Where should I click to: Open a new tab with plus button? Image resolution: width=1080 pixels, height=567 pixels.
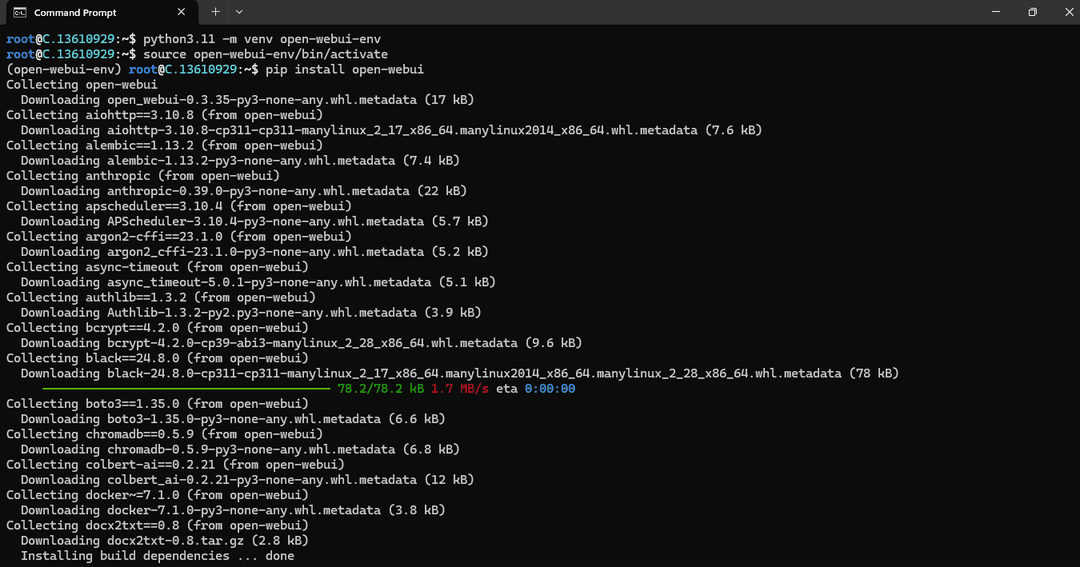pyautogui.click(x=215, y=12)
